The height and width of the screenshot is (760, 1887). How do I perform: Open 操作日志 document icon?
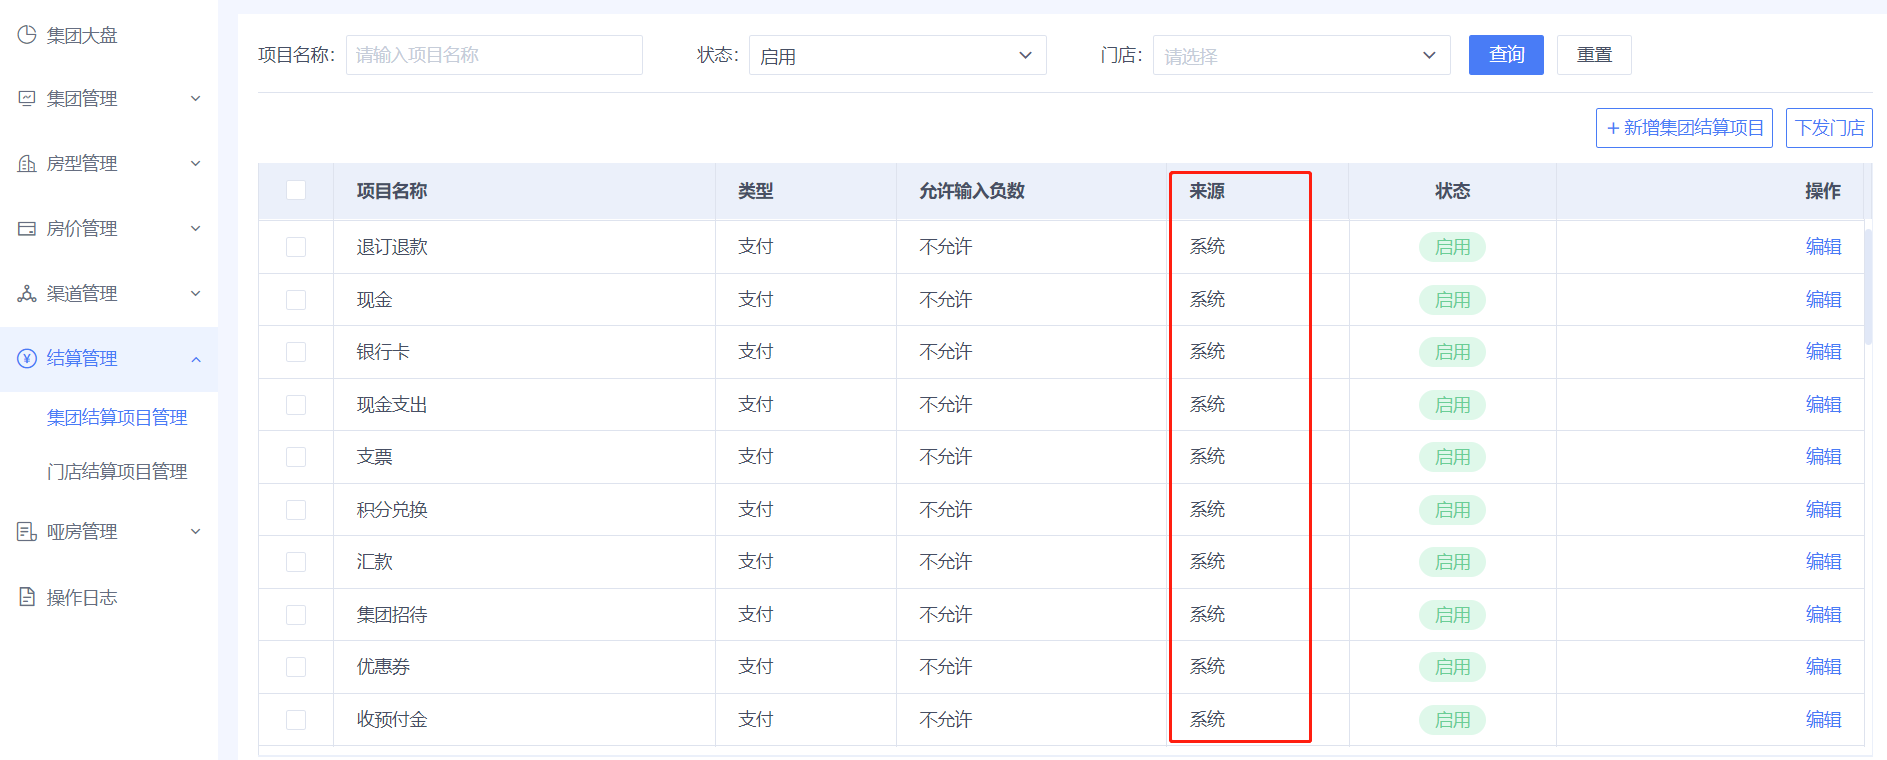click(27, 597)
